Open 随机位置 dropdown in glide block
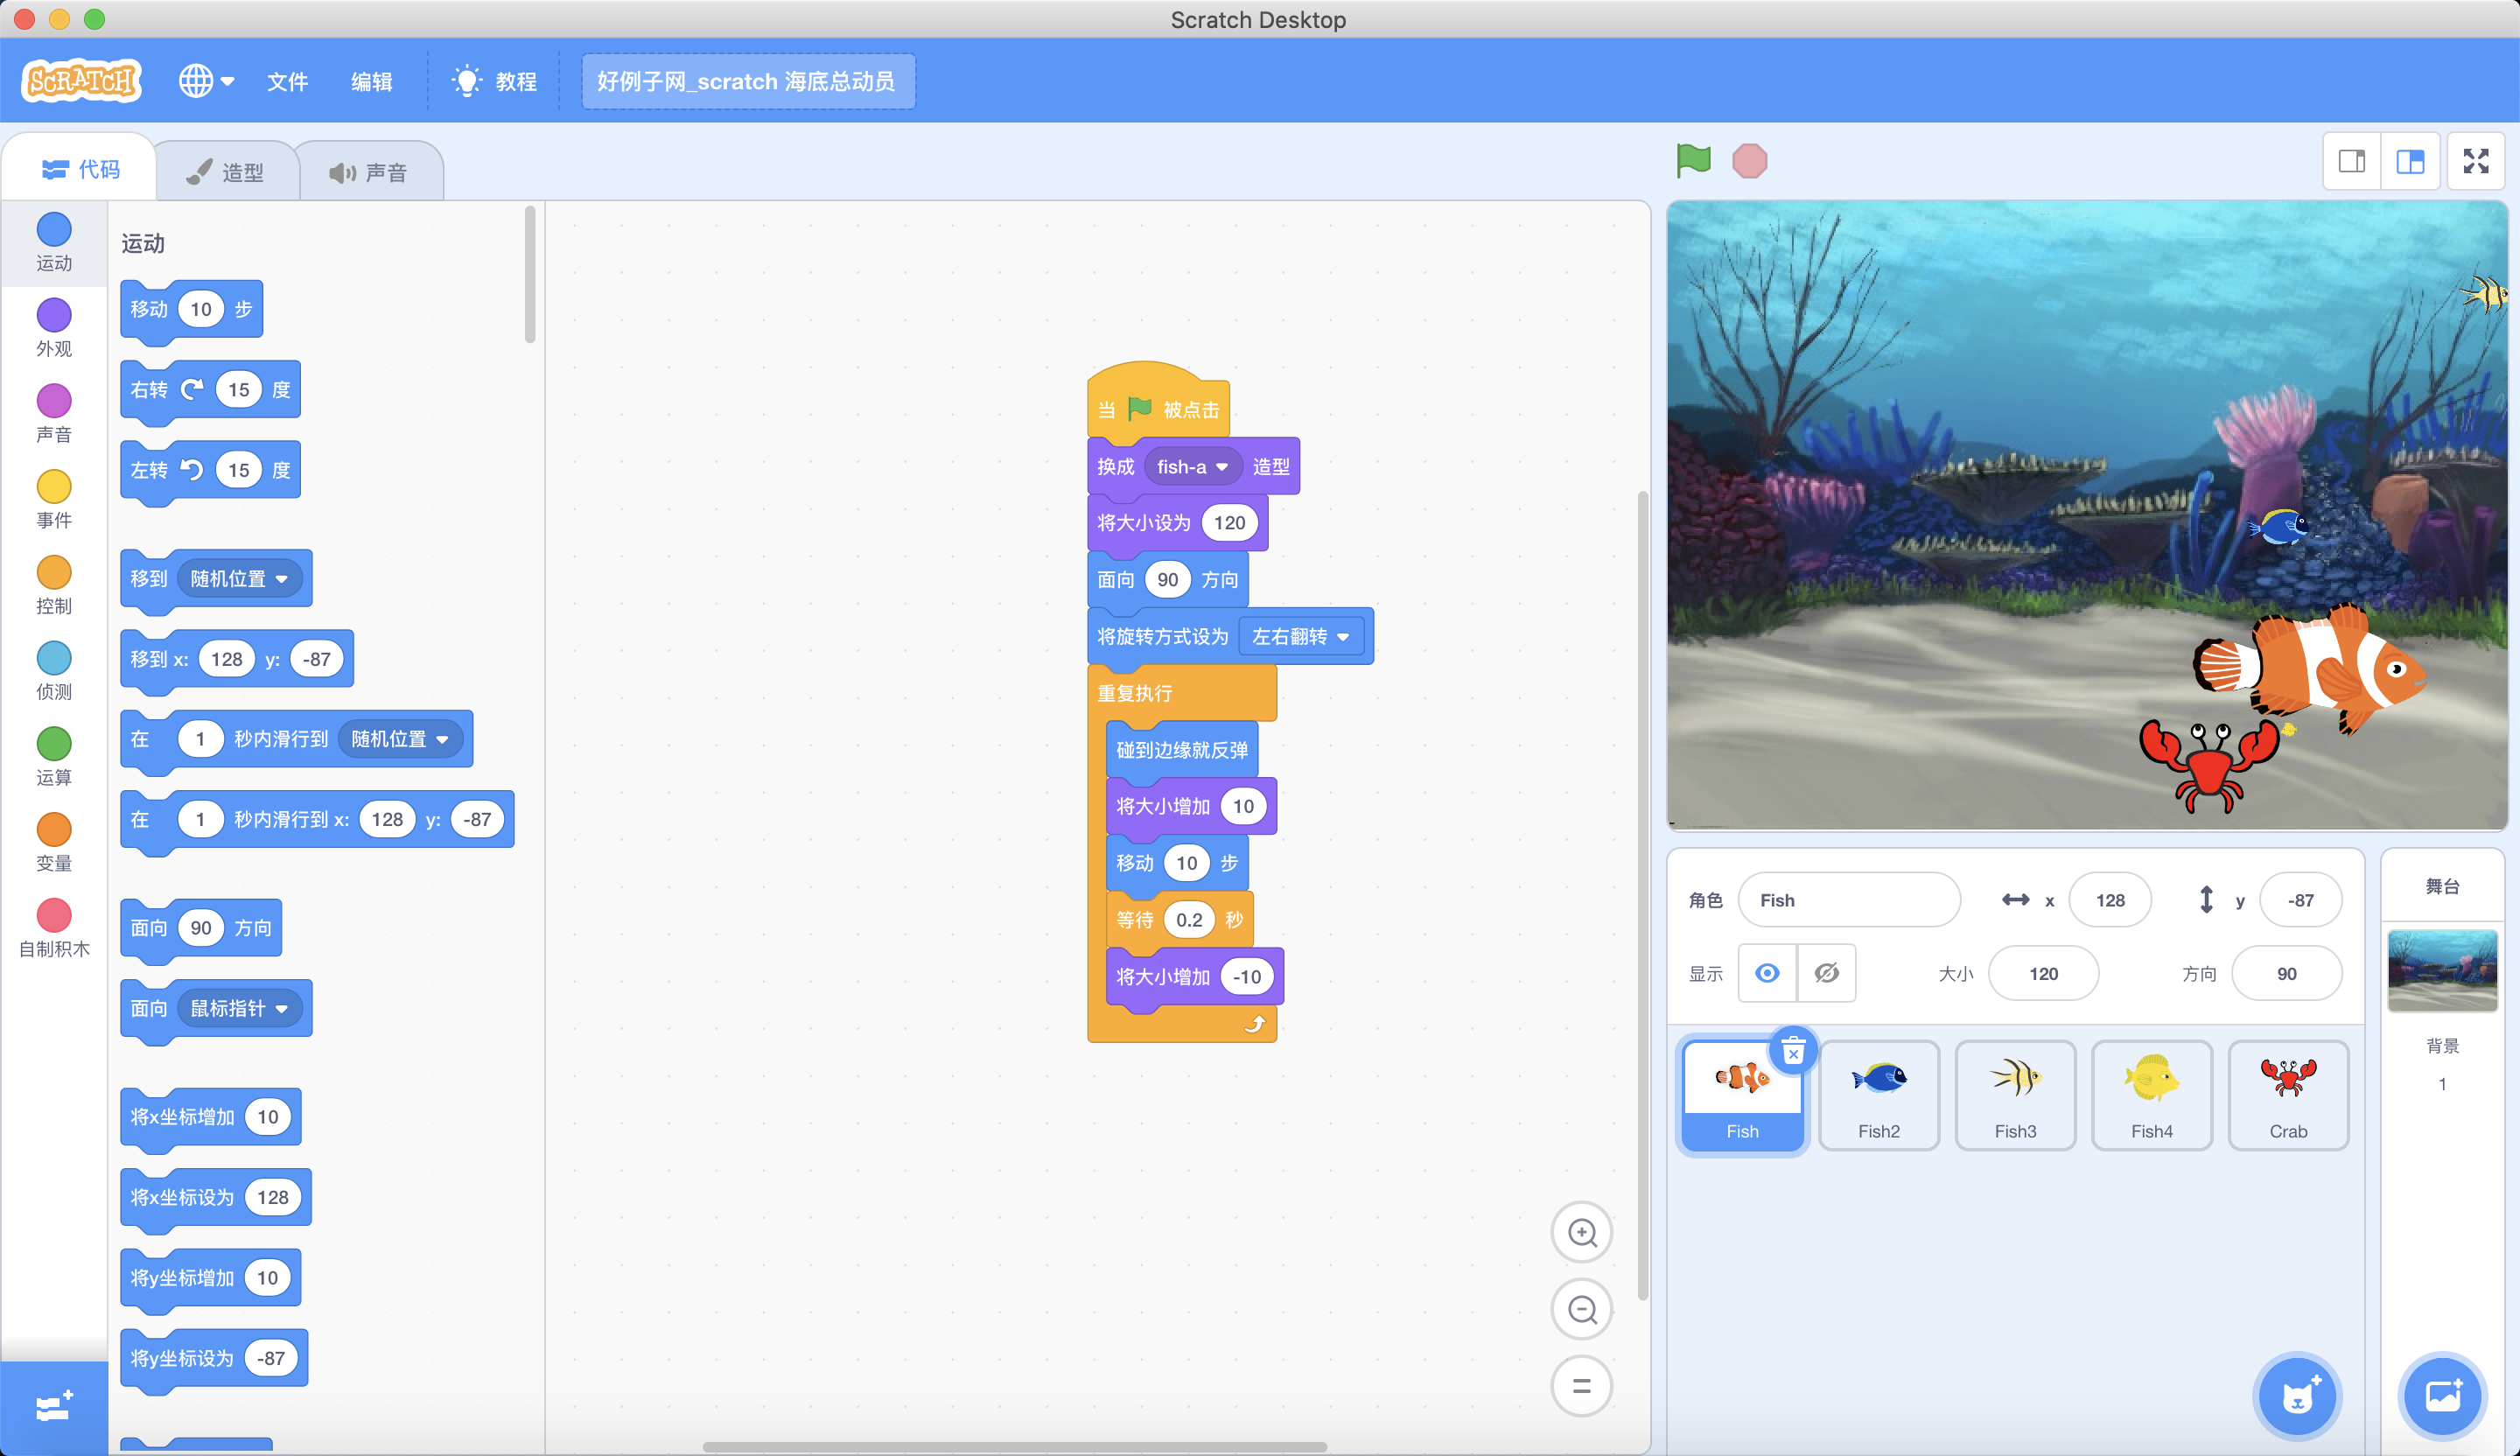2520x1456 pixels. [400, 739]
